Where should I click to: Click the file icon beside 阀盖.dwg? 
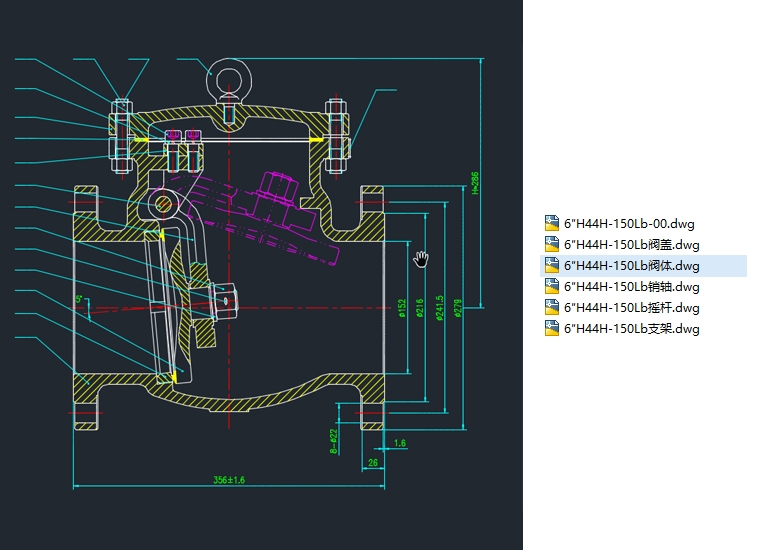552,244
